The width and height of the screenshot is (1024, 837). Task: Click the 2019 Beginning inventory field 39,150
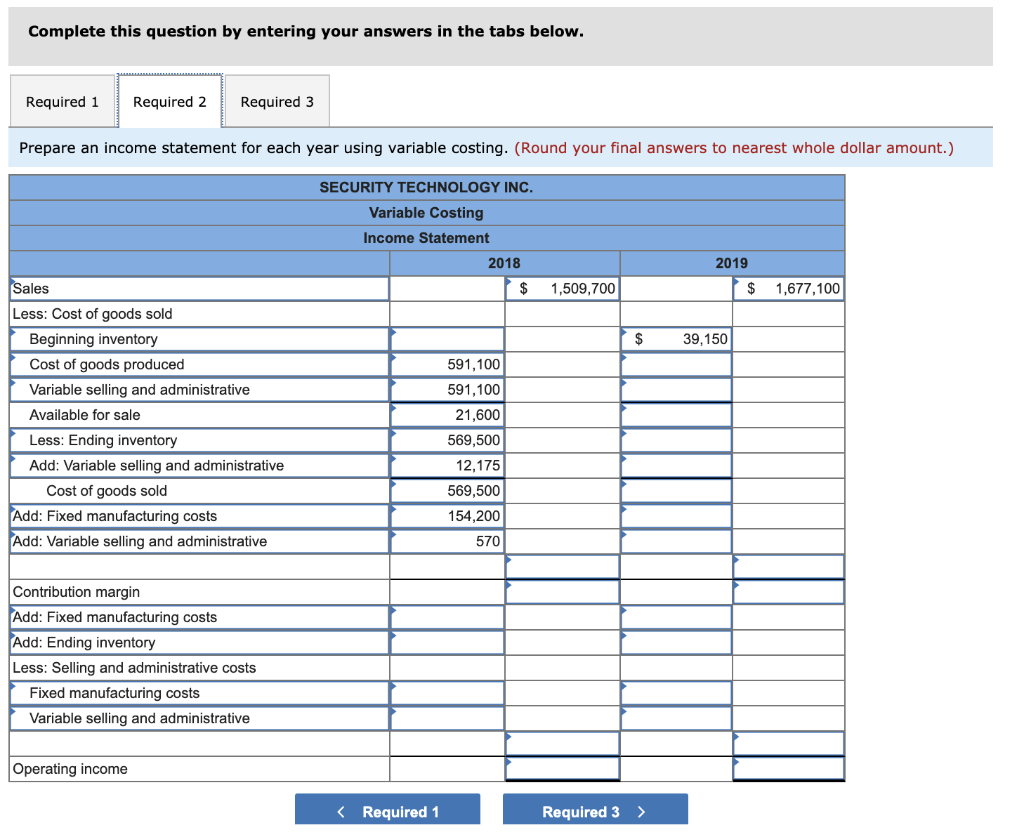[x=676, y=340]
